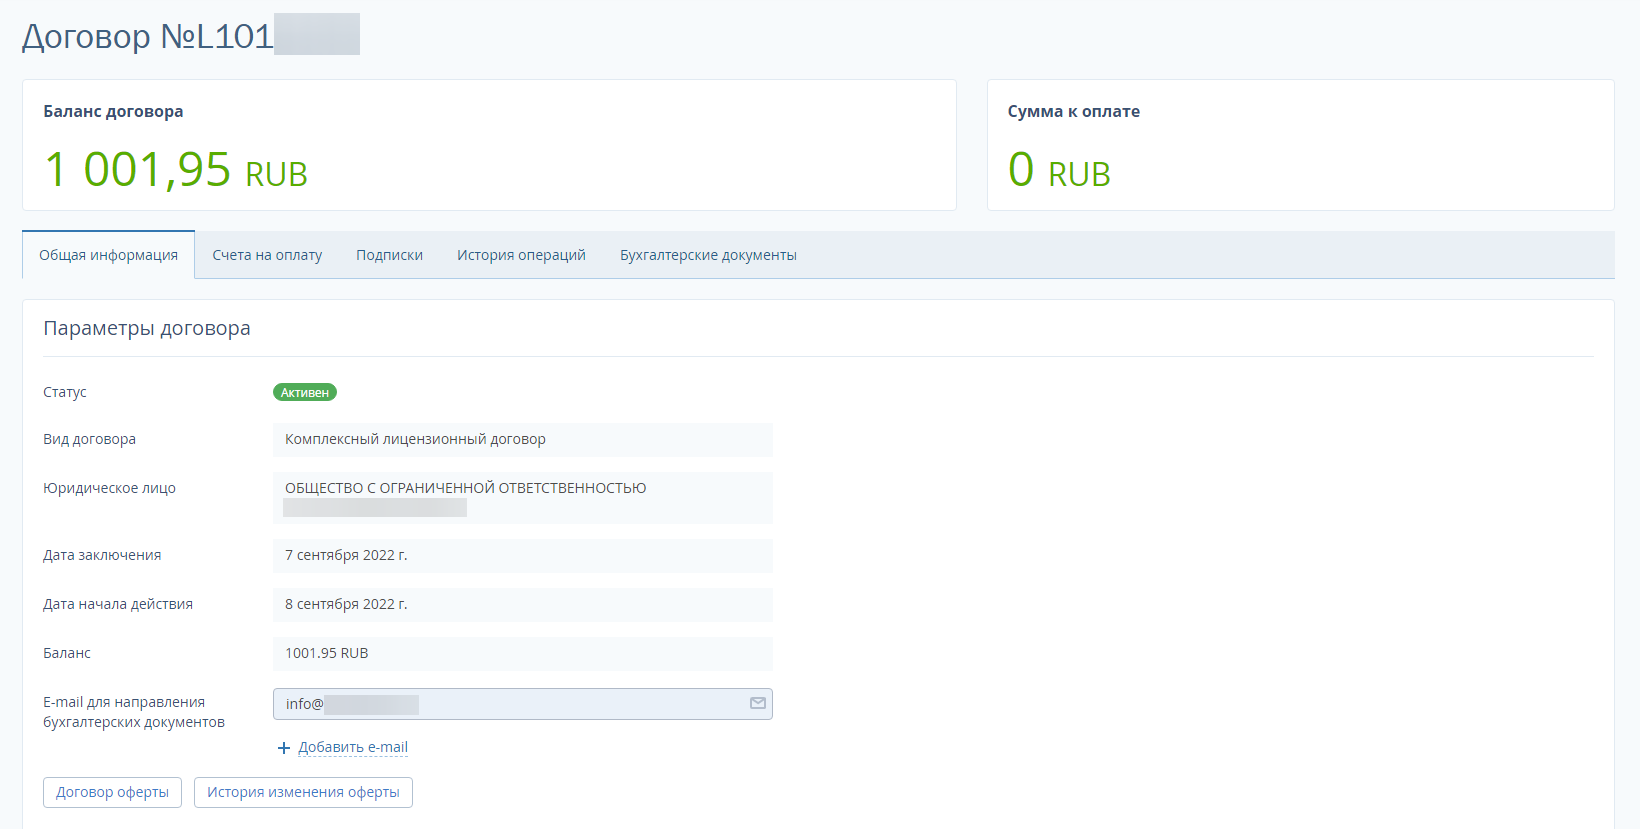Image resolution: width=1640 pixels, height=829 pixels.
Task: Click the Баланс договора heading
Action: [x=113, y=111]
